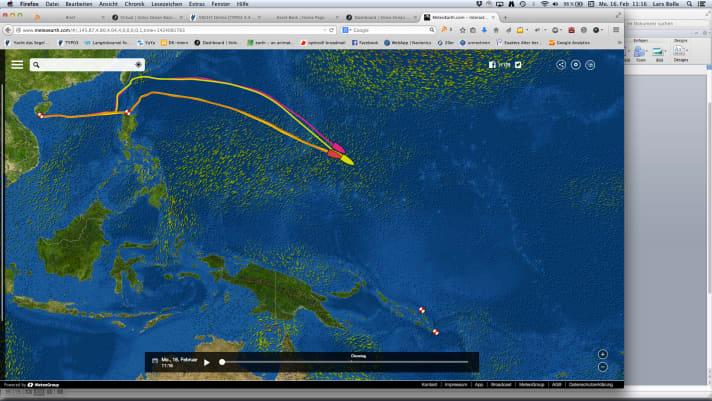
Task: Click the Twitter share icon
Action: (x=518, y=64)
